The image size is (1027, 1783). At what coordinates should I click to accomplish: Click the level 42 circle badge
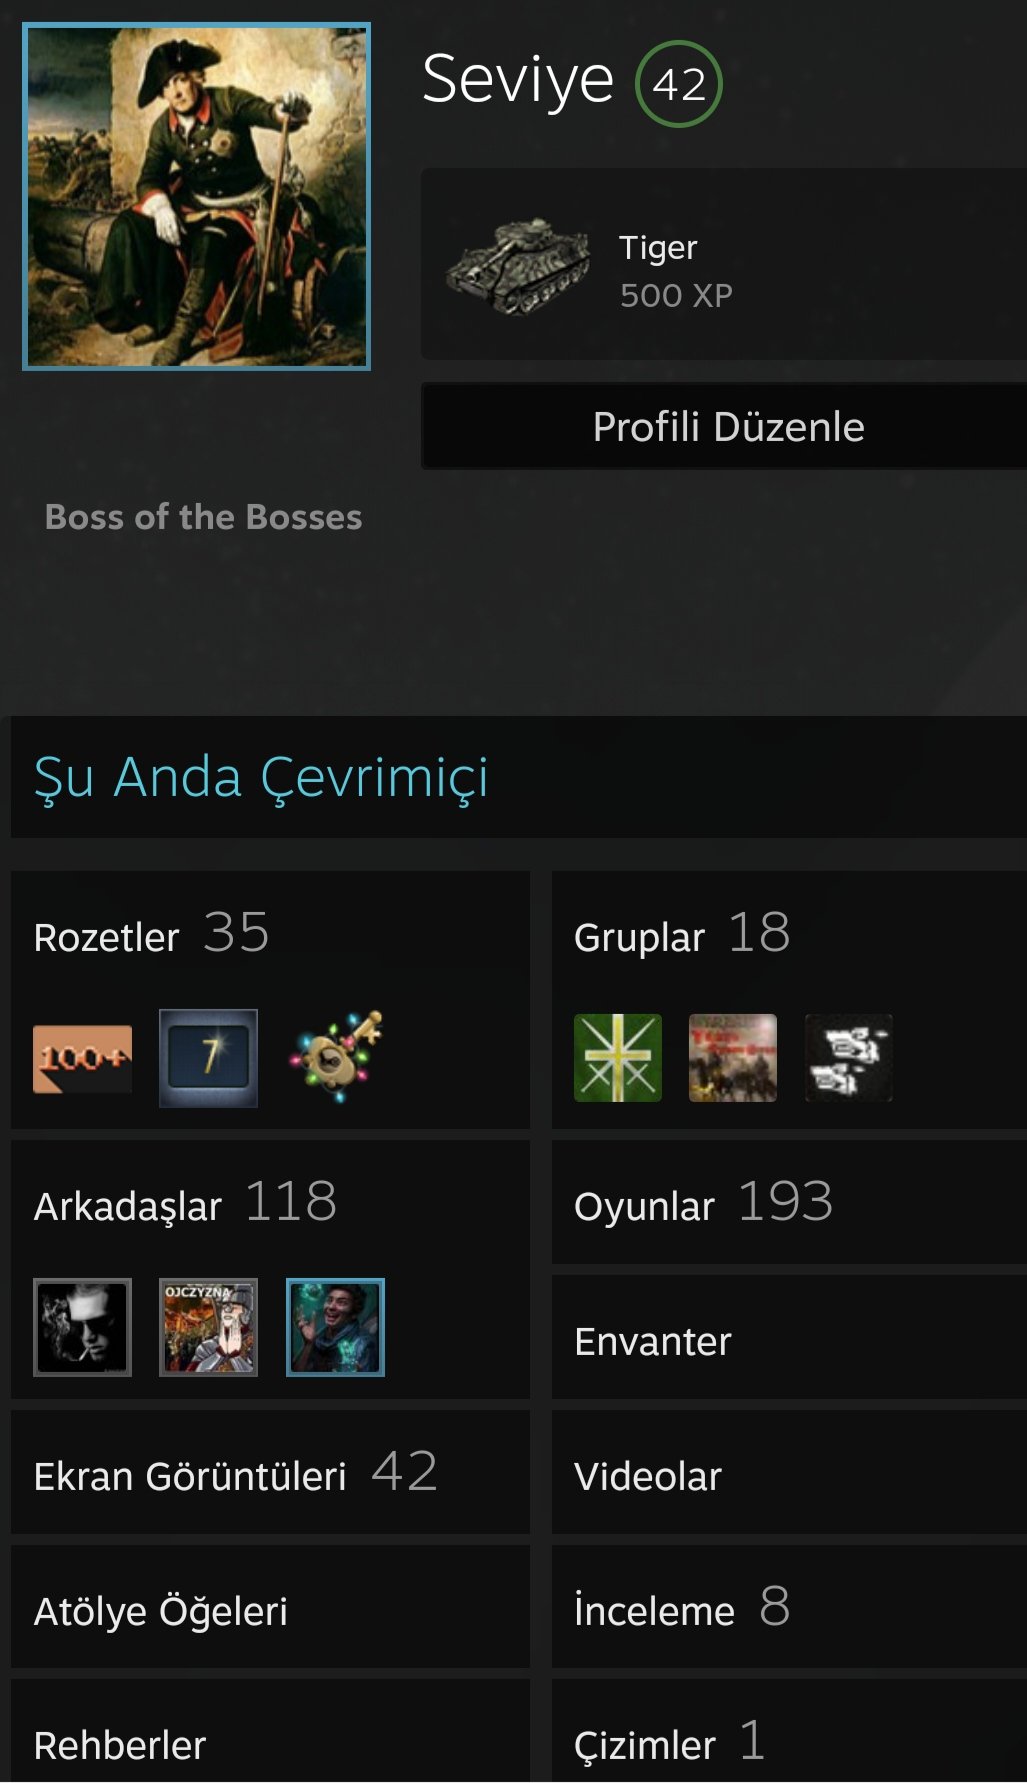point(679,84)
